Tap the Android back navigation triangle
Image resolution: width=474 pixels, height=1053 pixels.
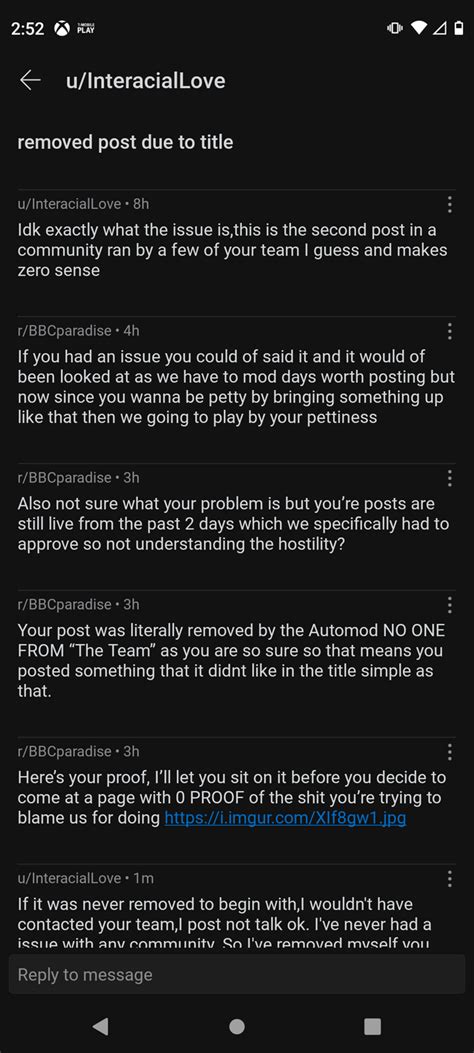[x=100, y=1025]
